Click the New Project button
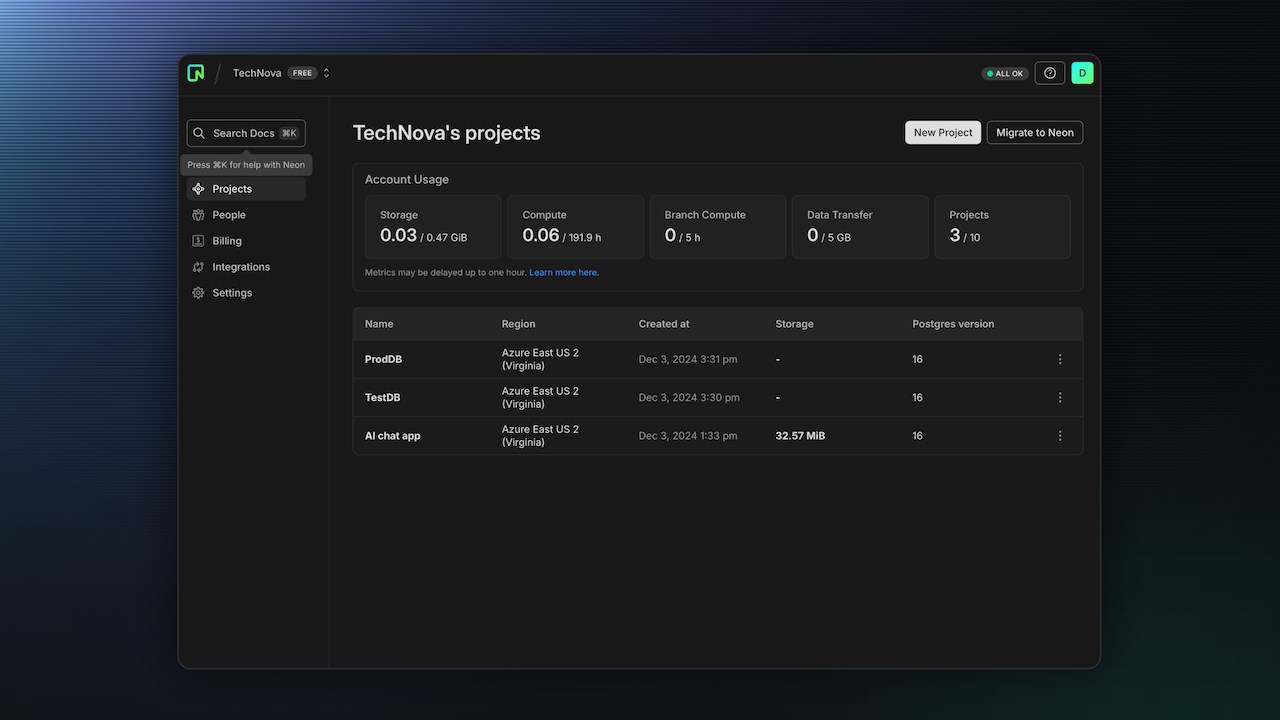 point(943,133)
